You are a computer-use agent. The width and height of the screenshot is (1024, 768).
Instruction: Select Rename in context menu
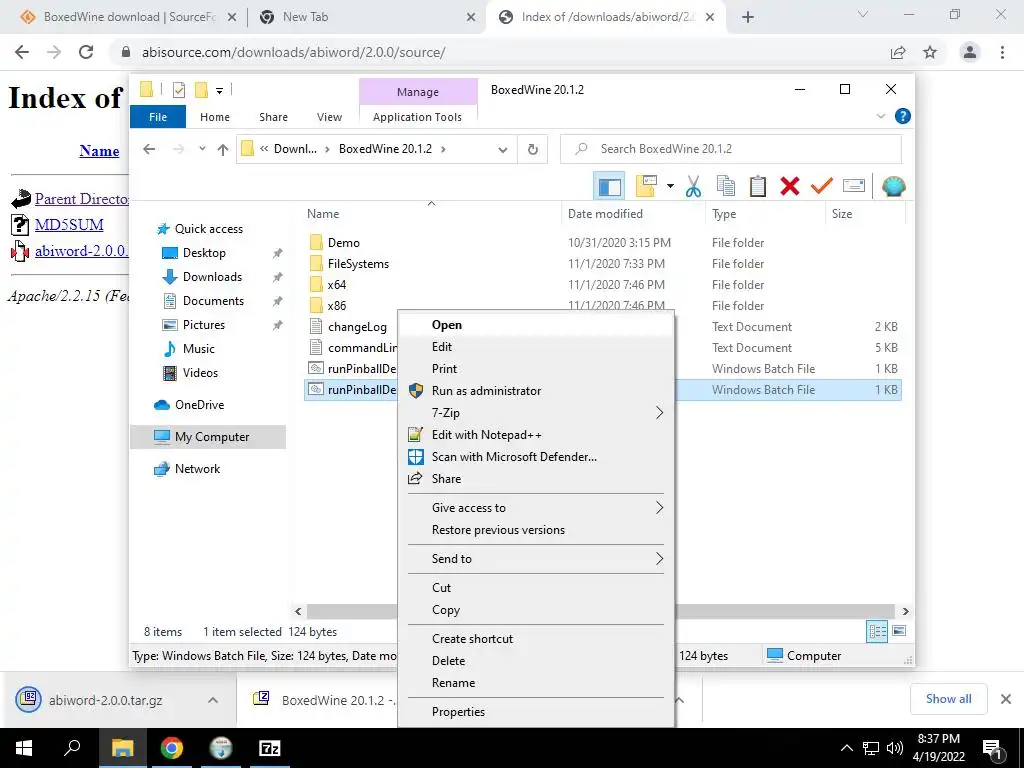(x=536, y=683)
